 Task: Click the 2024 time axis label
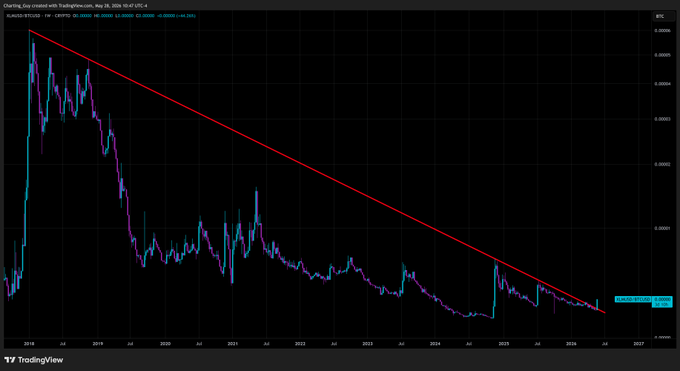435,344
